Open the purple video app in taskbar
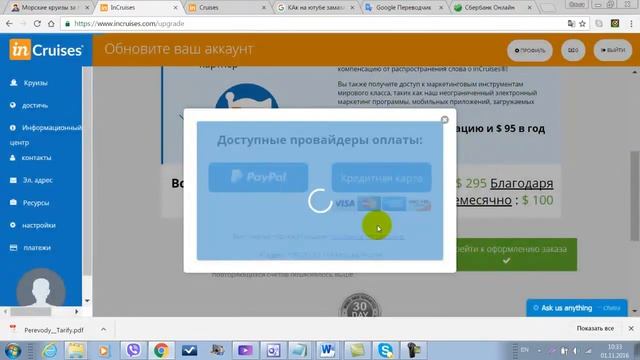The image size is (640, 360). pyautogui.click(x=245, y=351)
